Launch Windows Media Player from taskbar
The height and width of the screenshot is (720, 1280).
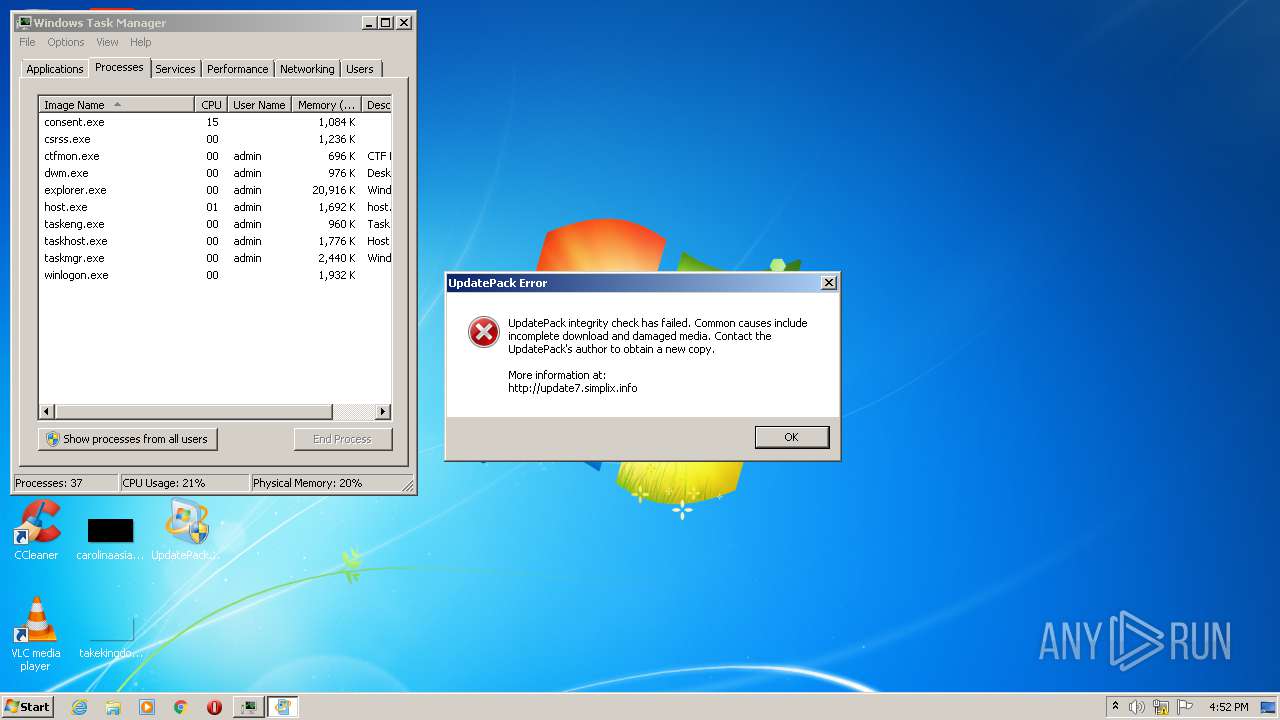tap(147, 707)
